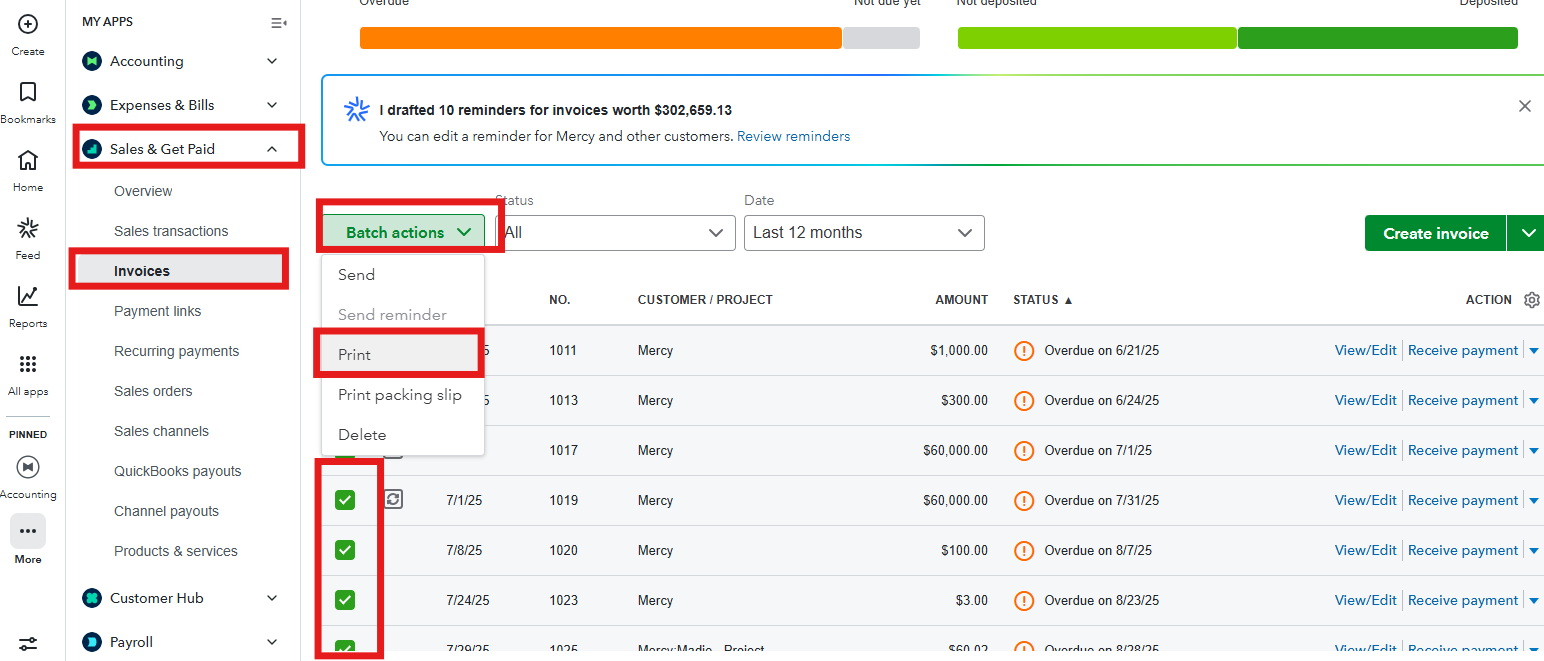The height and width of the screenshot is (661, 1544).
Task: Sort by CUSTOMER / PROJECT header
Action: (x=705, y=300)
